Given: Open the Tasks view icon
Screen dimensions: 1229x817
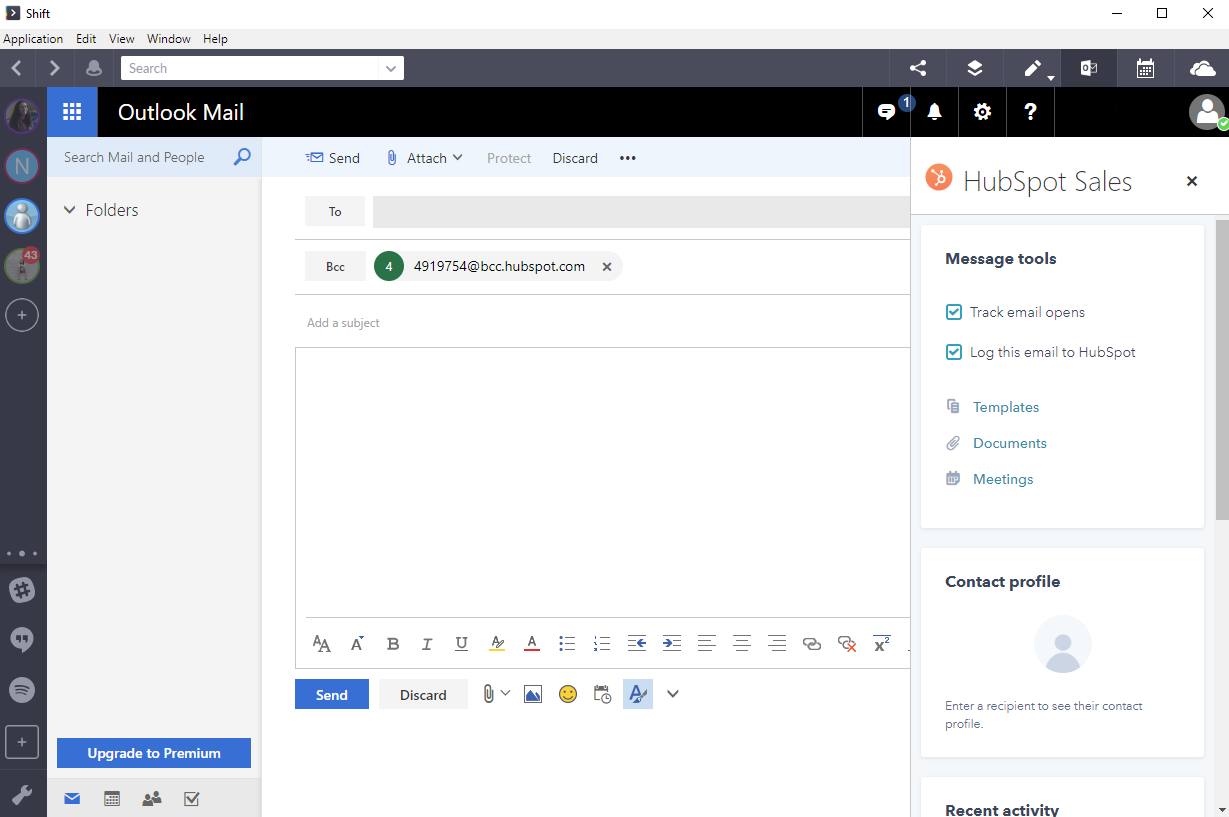Looking at the screenshot, I should click(x=192, y=799).
